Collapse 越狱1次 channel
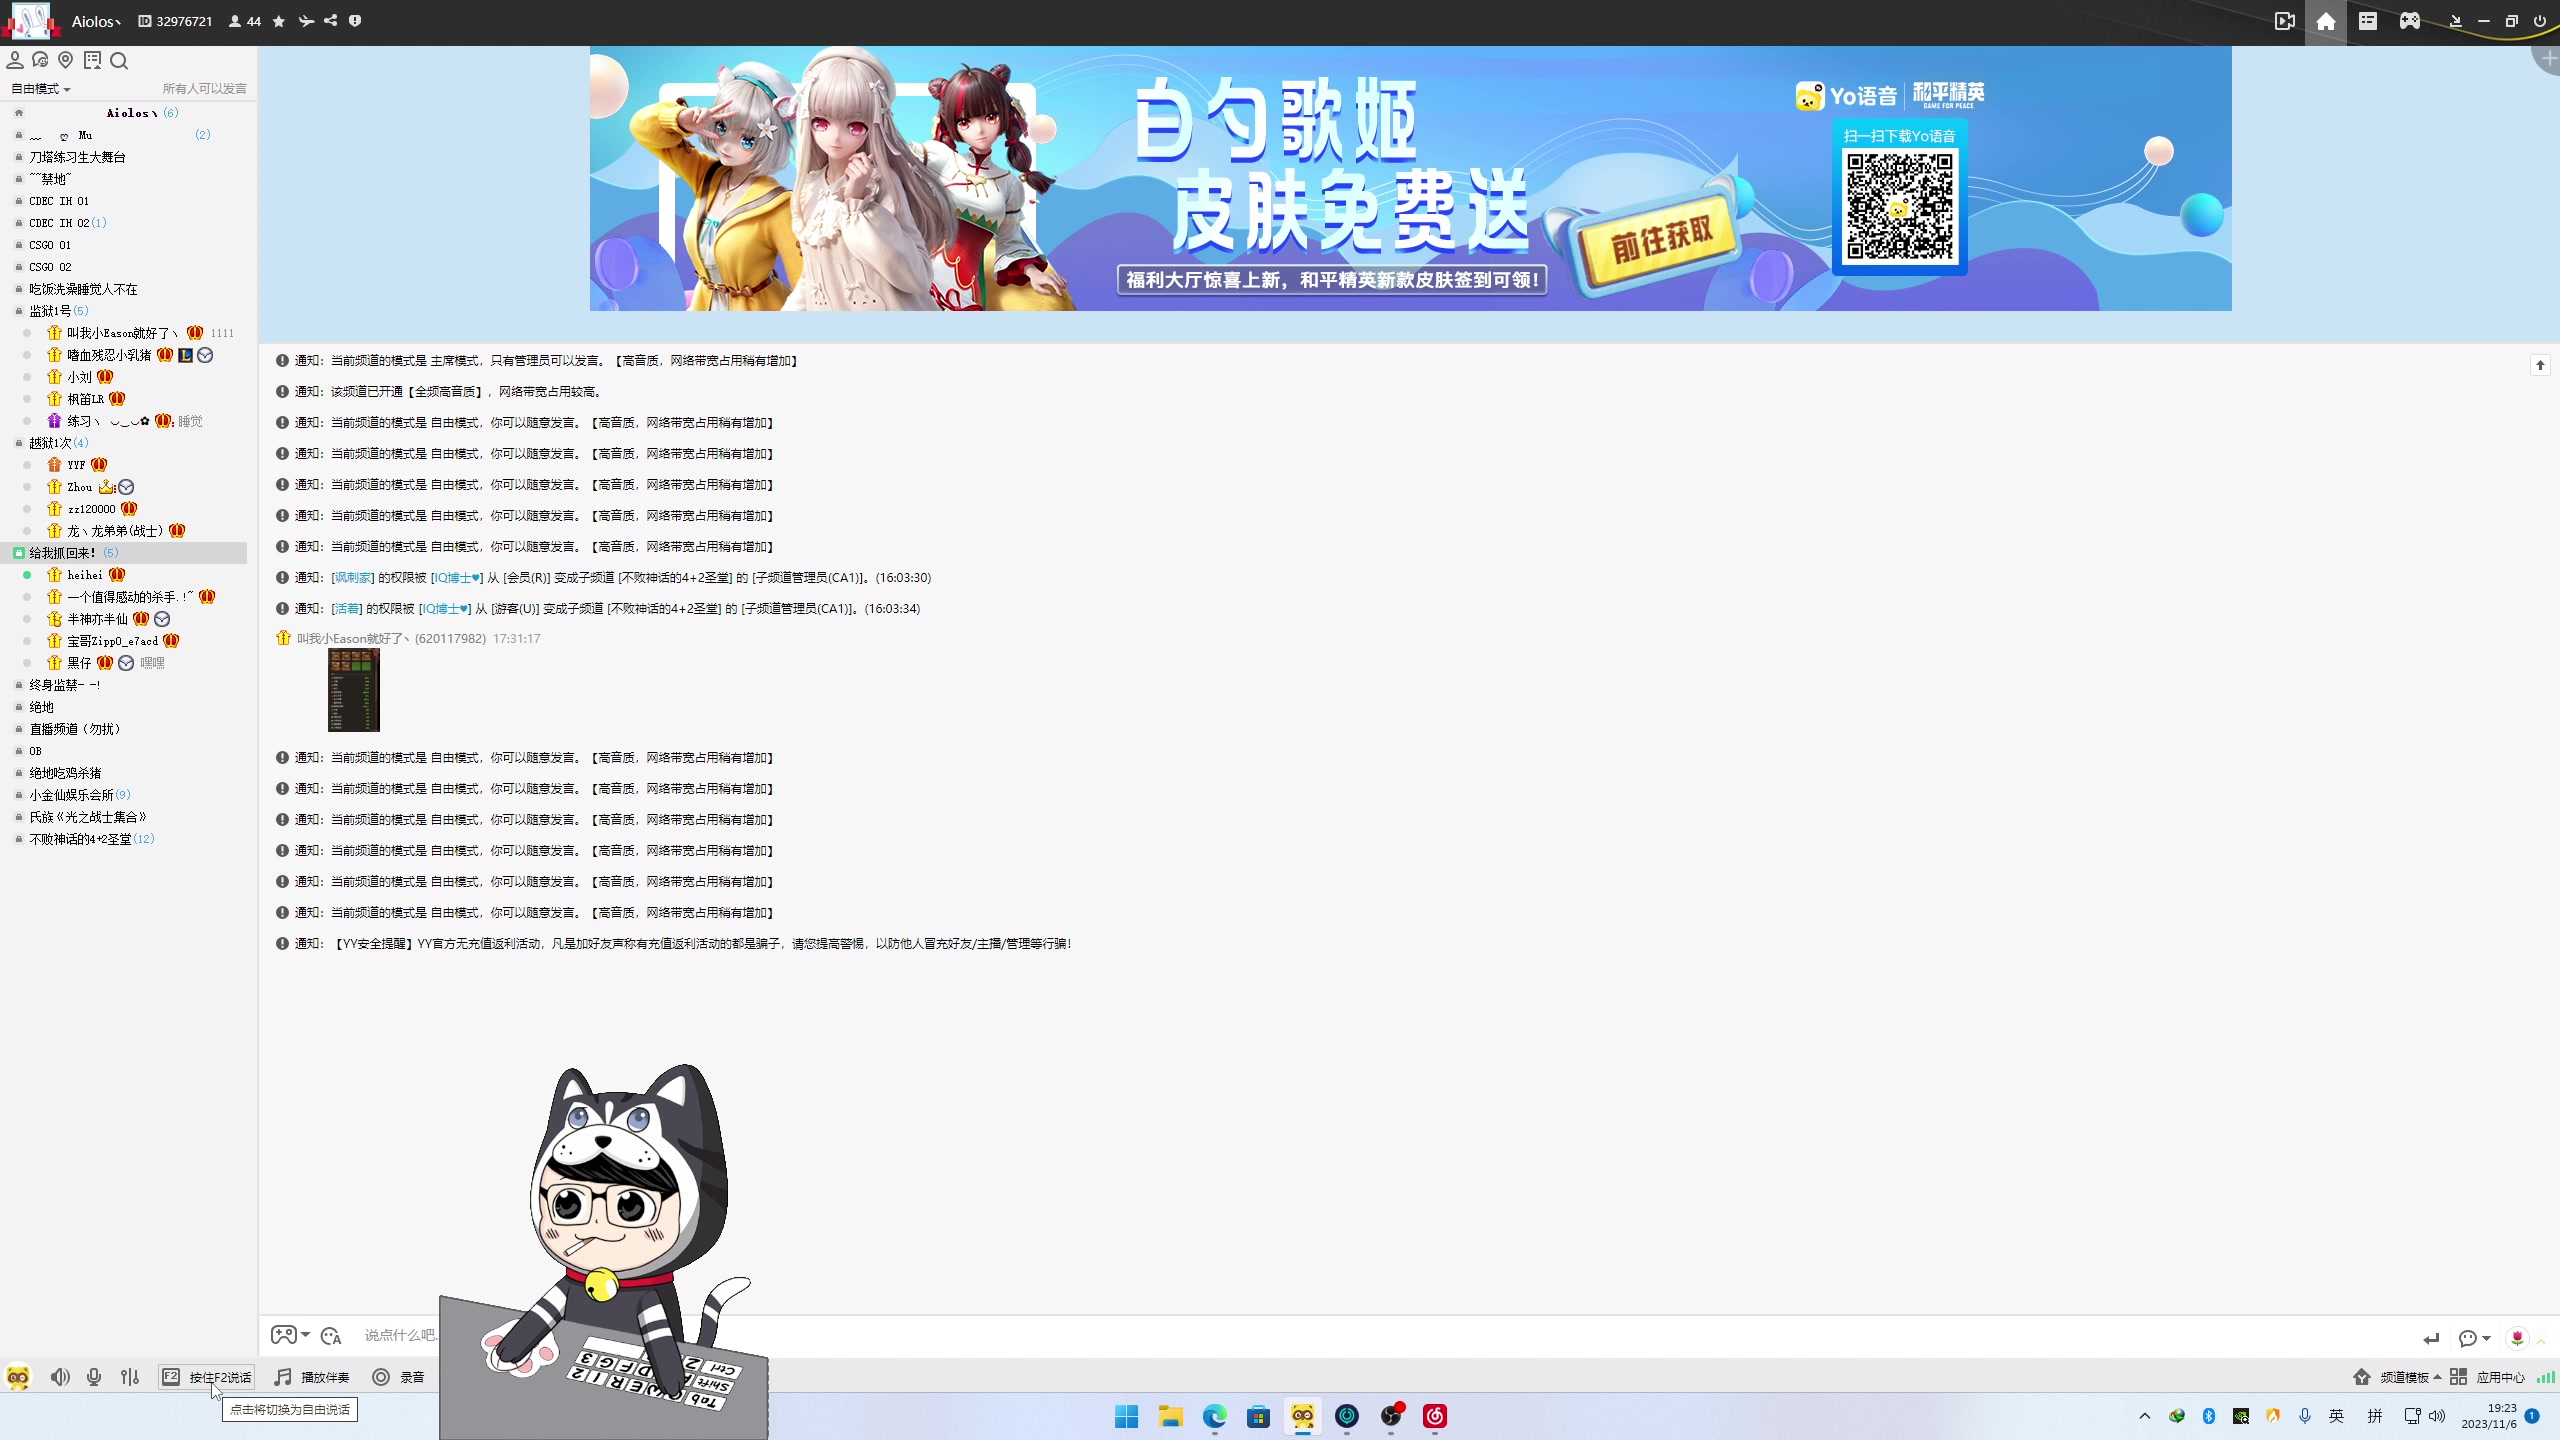The width and height of the screenshot is (2560, 1440). (x=18, y=443)
